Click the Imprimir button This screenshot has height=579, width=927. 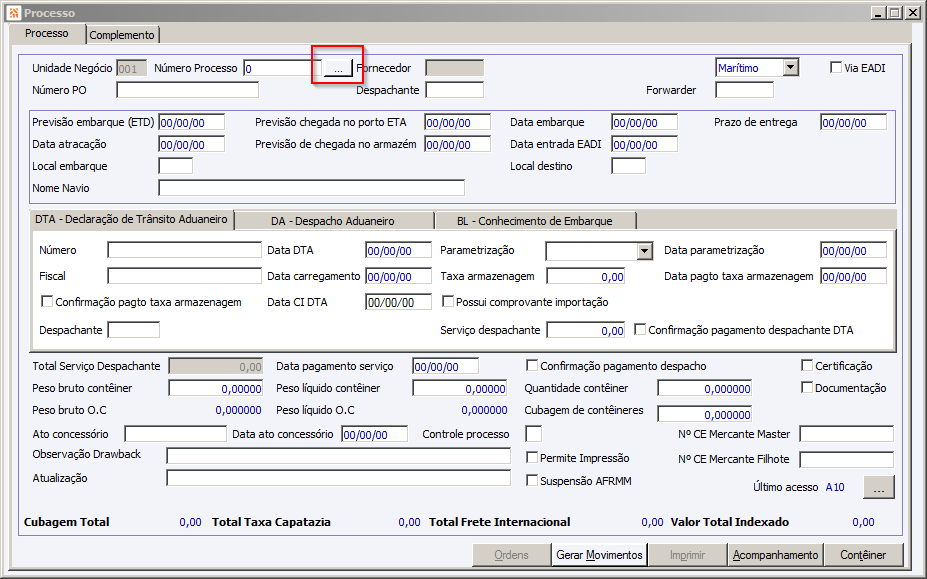(x=687, y=555)
